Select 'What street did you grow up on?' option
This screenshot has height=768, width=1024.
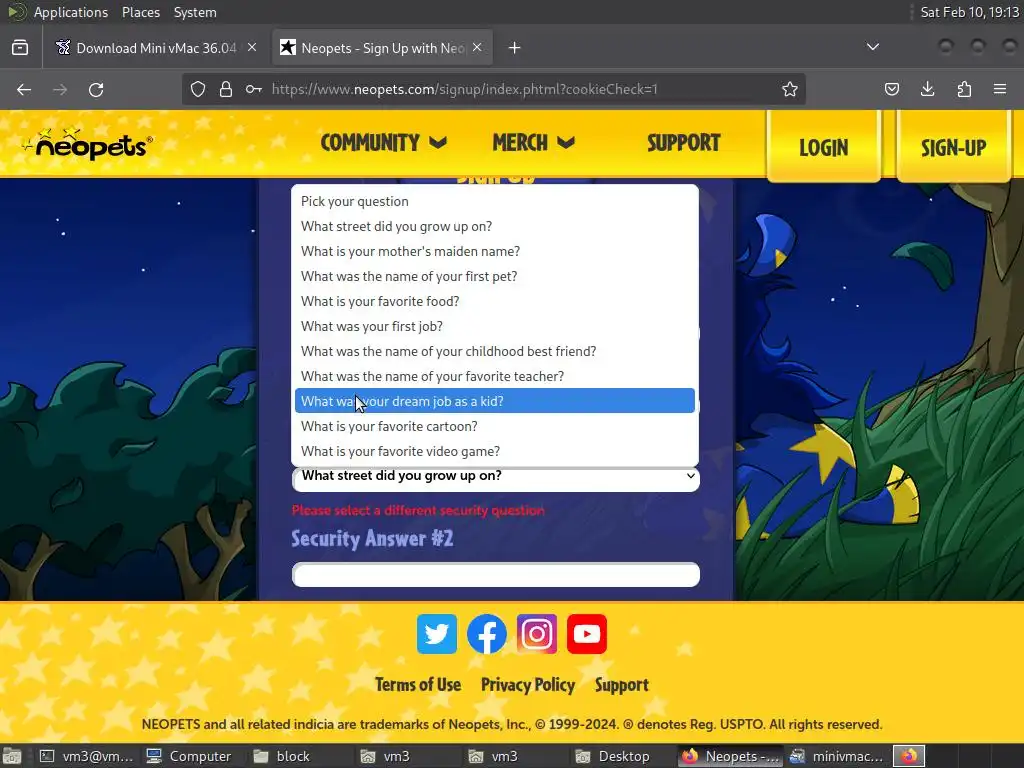(x=494, y=226)
